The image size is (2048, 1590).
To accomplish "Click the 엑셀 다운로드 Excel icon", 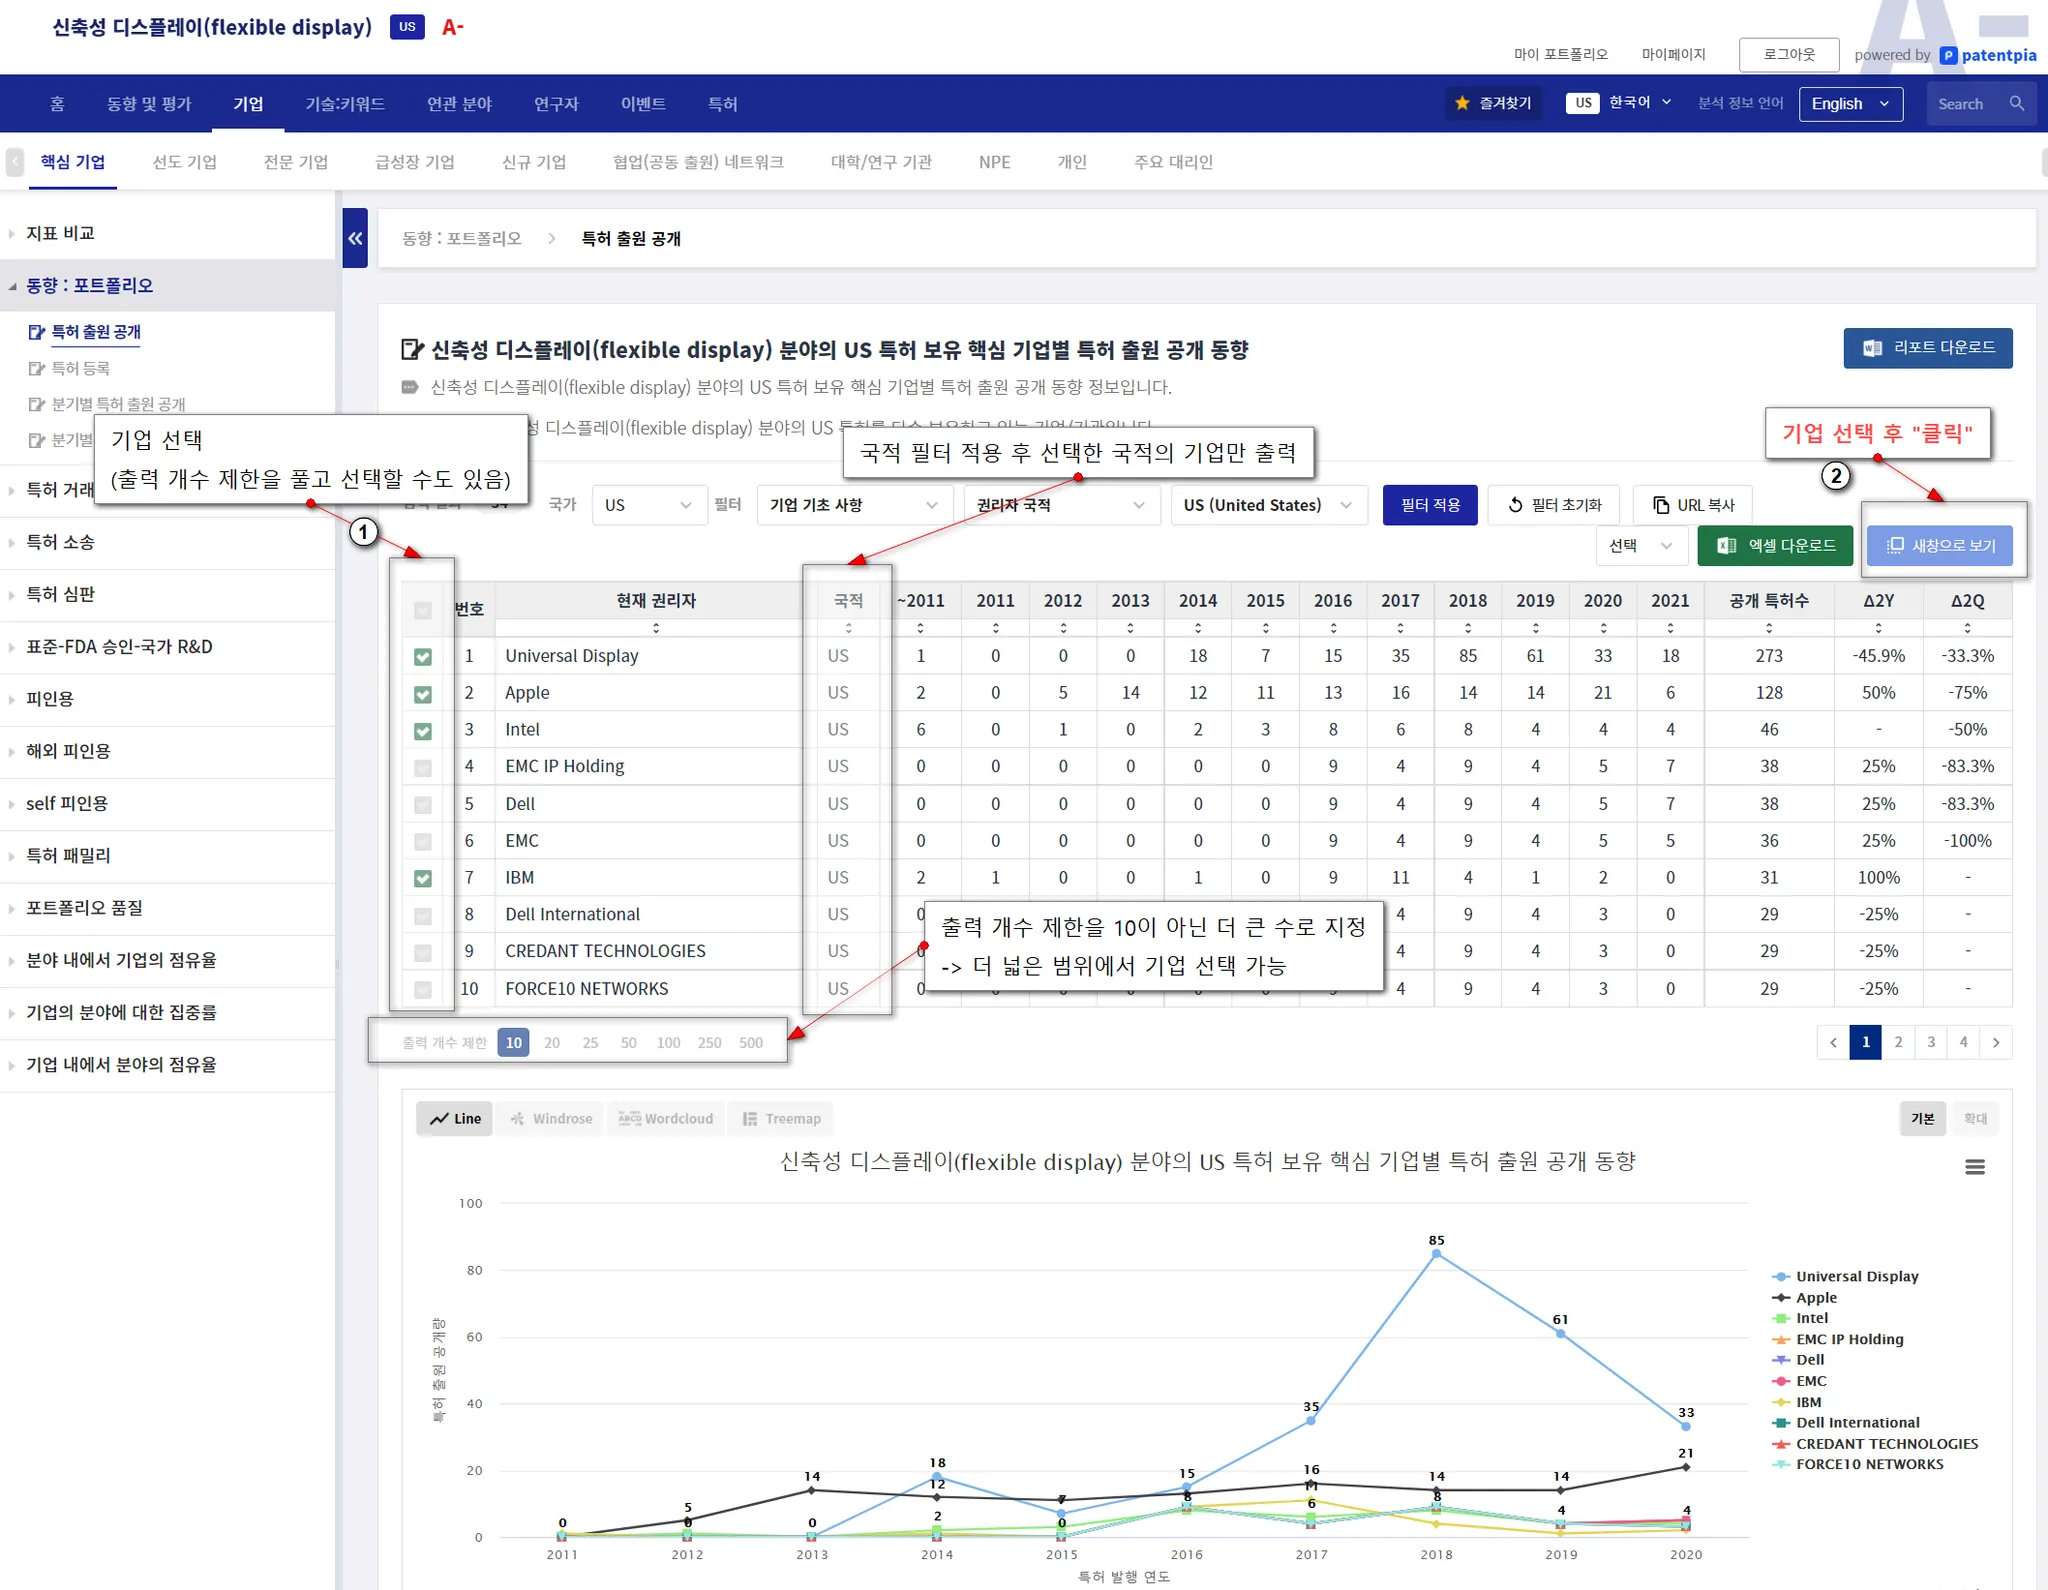I will pyautogui.click(x=1727, y=545).
